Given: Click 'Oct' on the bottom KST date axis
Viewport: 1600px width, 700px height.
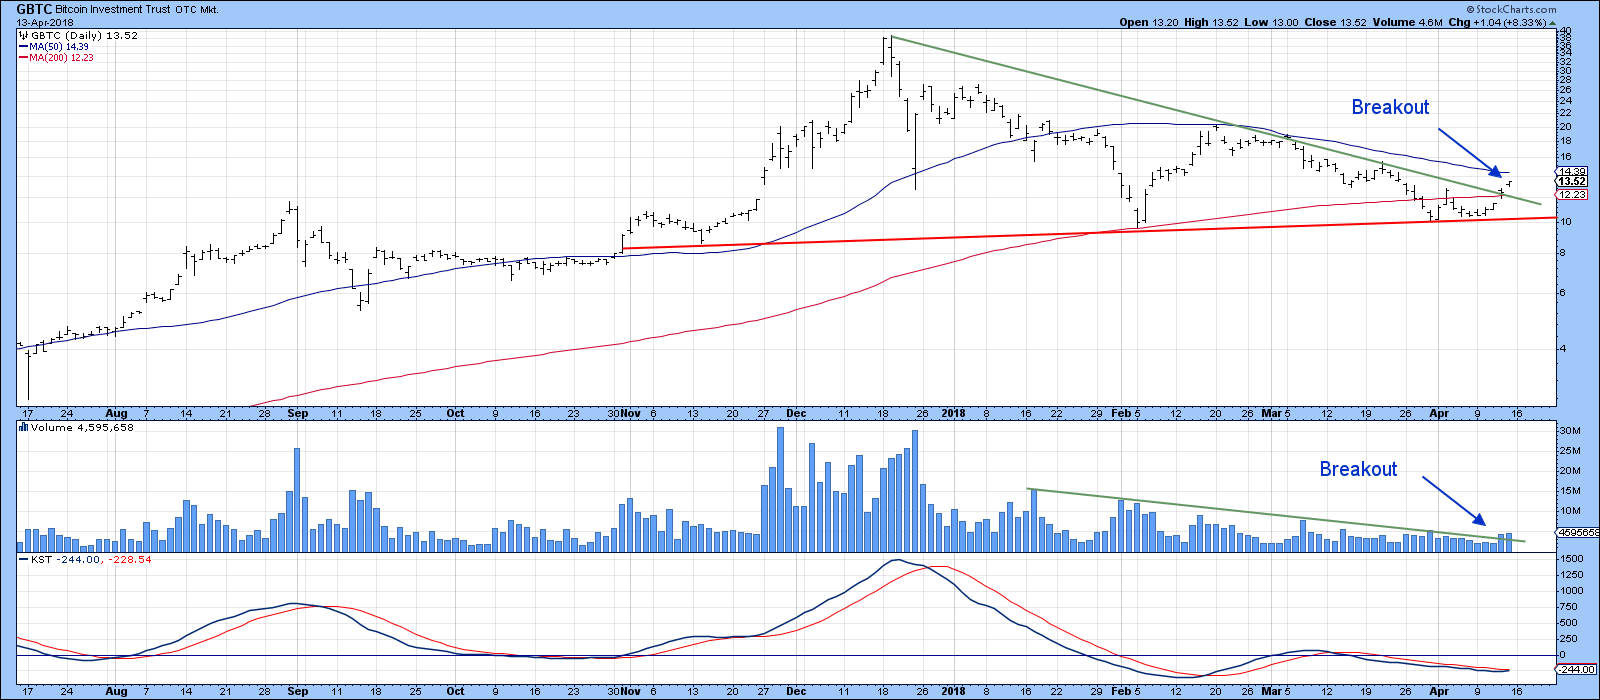Looking at the screenshot, I should coord(455,692).
